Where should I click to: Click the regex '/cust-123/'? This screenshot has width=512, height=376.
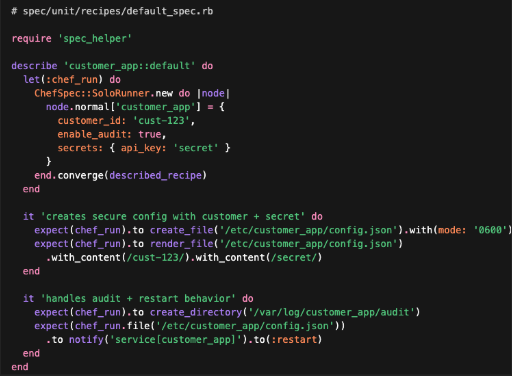click(x=155, y=257)
